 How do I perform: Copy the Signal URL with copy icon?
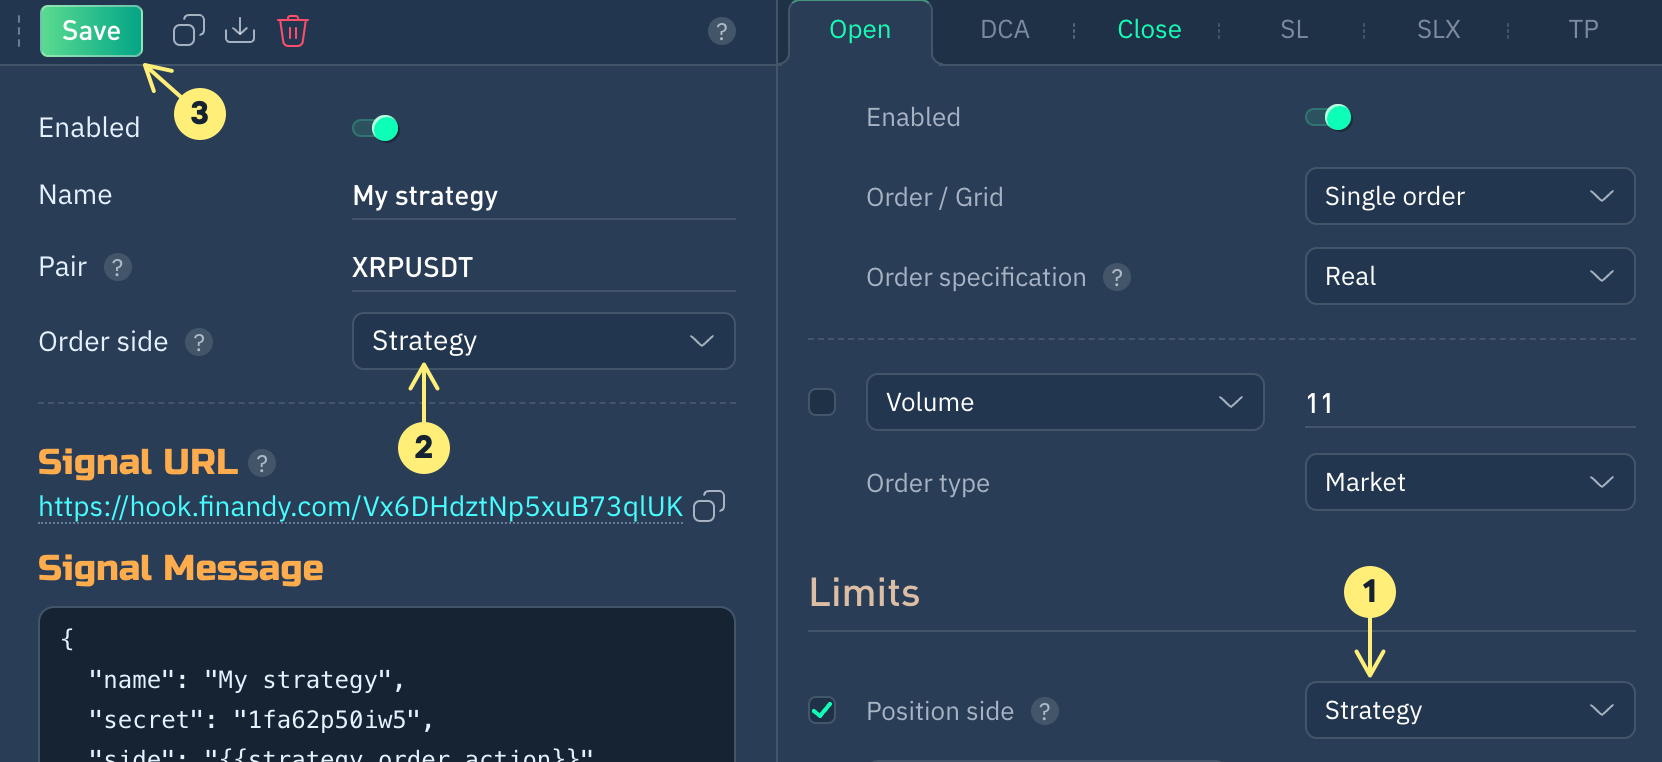pyautogui.click(x=708, y=506)
